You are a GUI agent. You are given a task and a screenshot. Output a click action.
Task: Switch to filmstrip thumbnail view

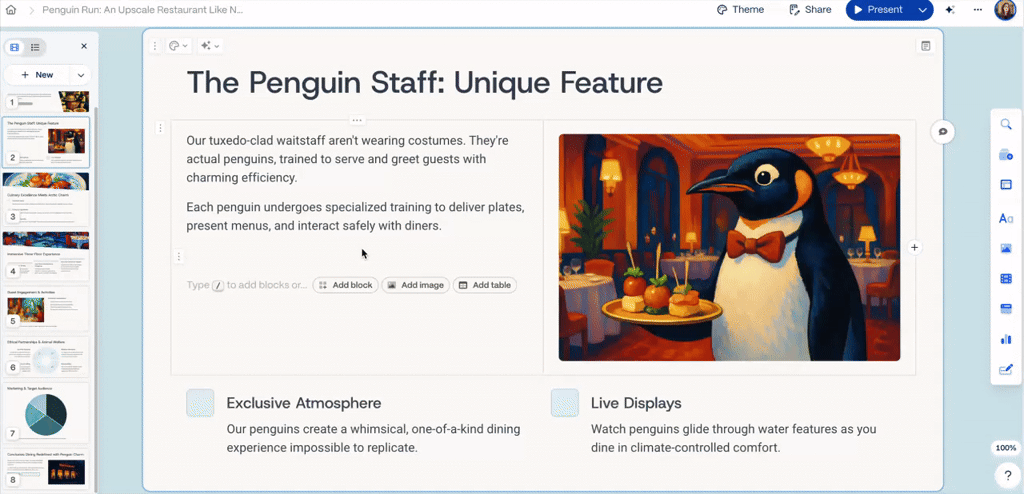(x=15, y=47)
